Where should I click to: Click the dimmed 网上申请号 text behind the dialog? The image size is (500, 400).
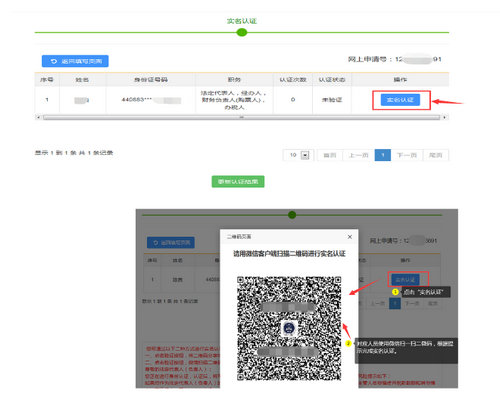403,241
